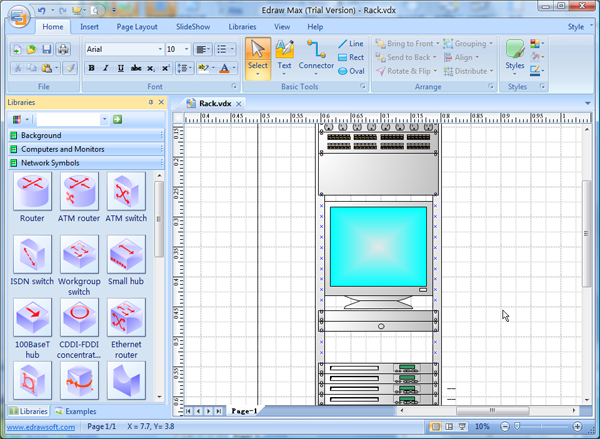Click the Print icon in ribbon
Screen dimensions: 600x439
[62, 49]
